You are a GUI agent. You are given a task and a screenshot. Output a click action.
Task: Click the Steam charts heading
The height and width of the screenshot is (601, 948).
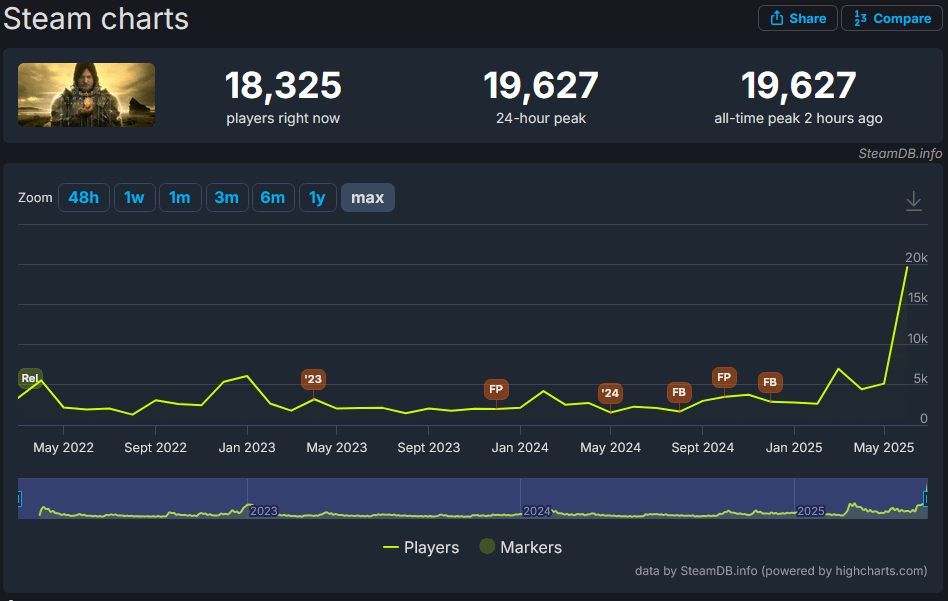click(96, 18)
